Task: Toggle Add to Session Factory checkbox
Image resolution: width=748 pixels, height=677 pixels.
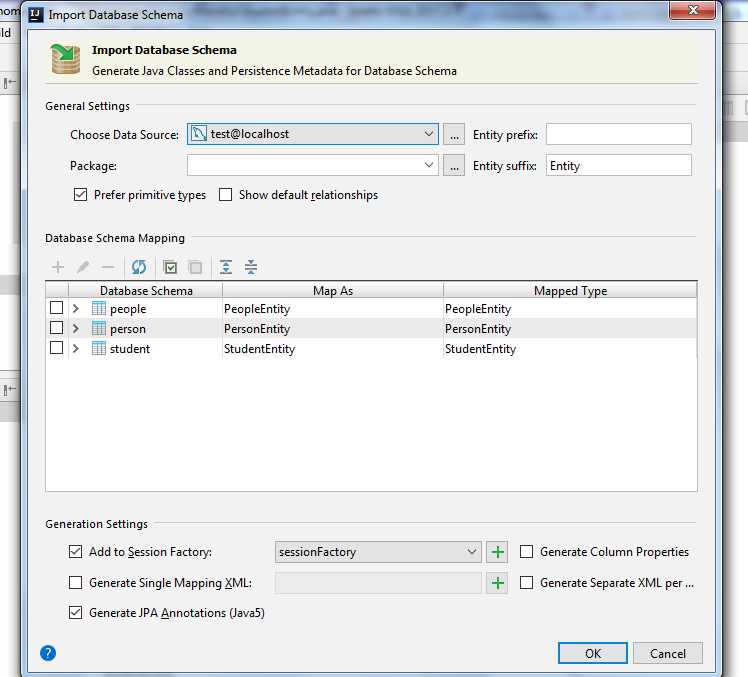Action: [x=75, y=552]
